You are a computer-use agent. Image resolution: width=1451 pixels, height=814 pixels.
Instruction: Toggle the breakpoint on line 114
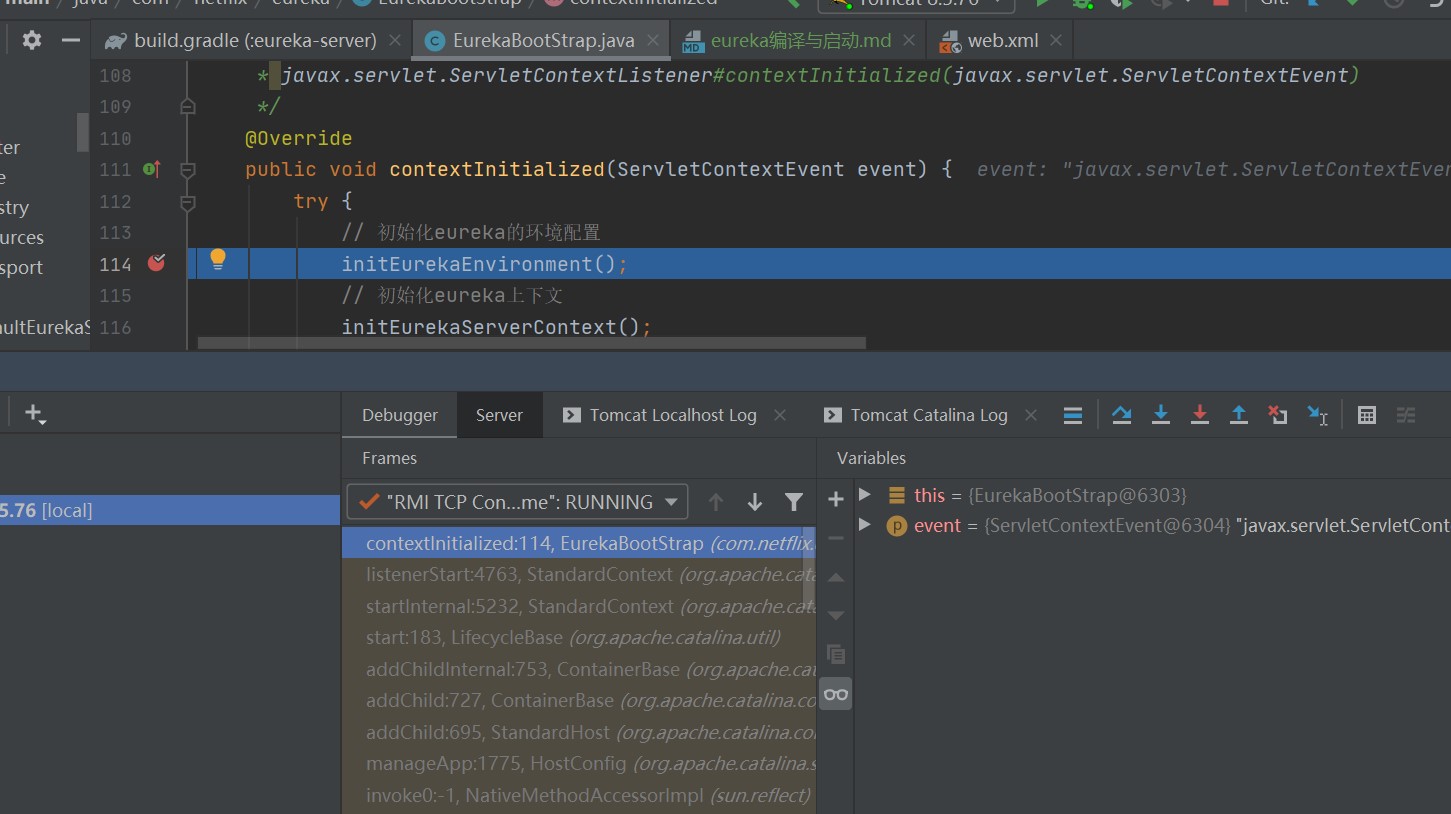pos(156,263)
